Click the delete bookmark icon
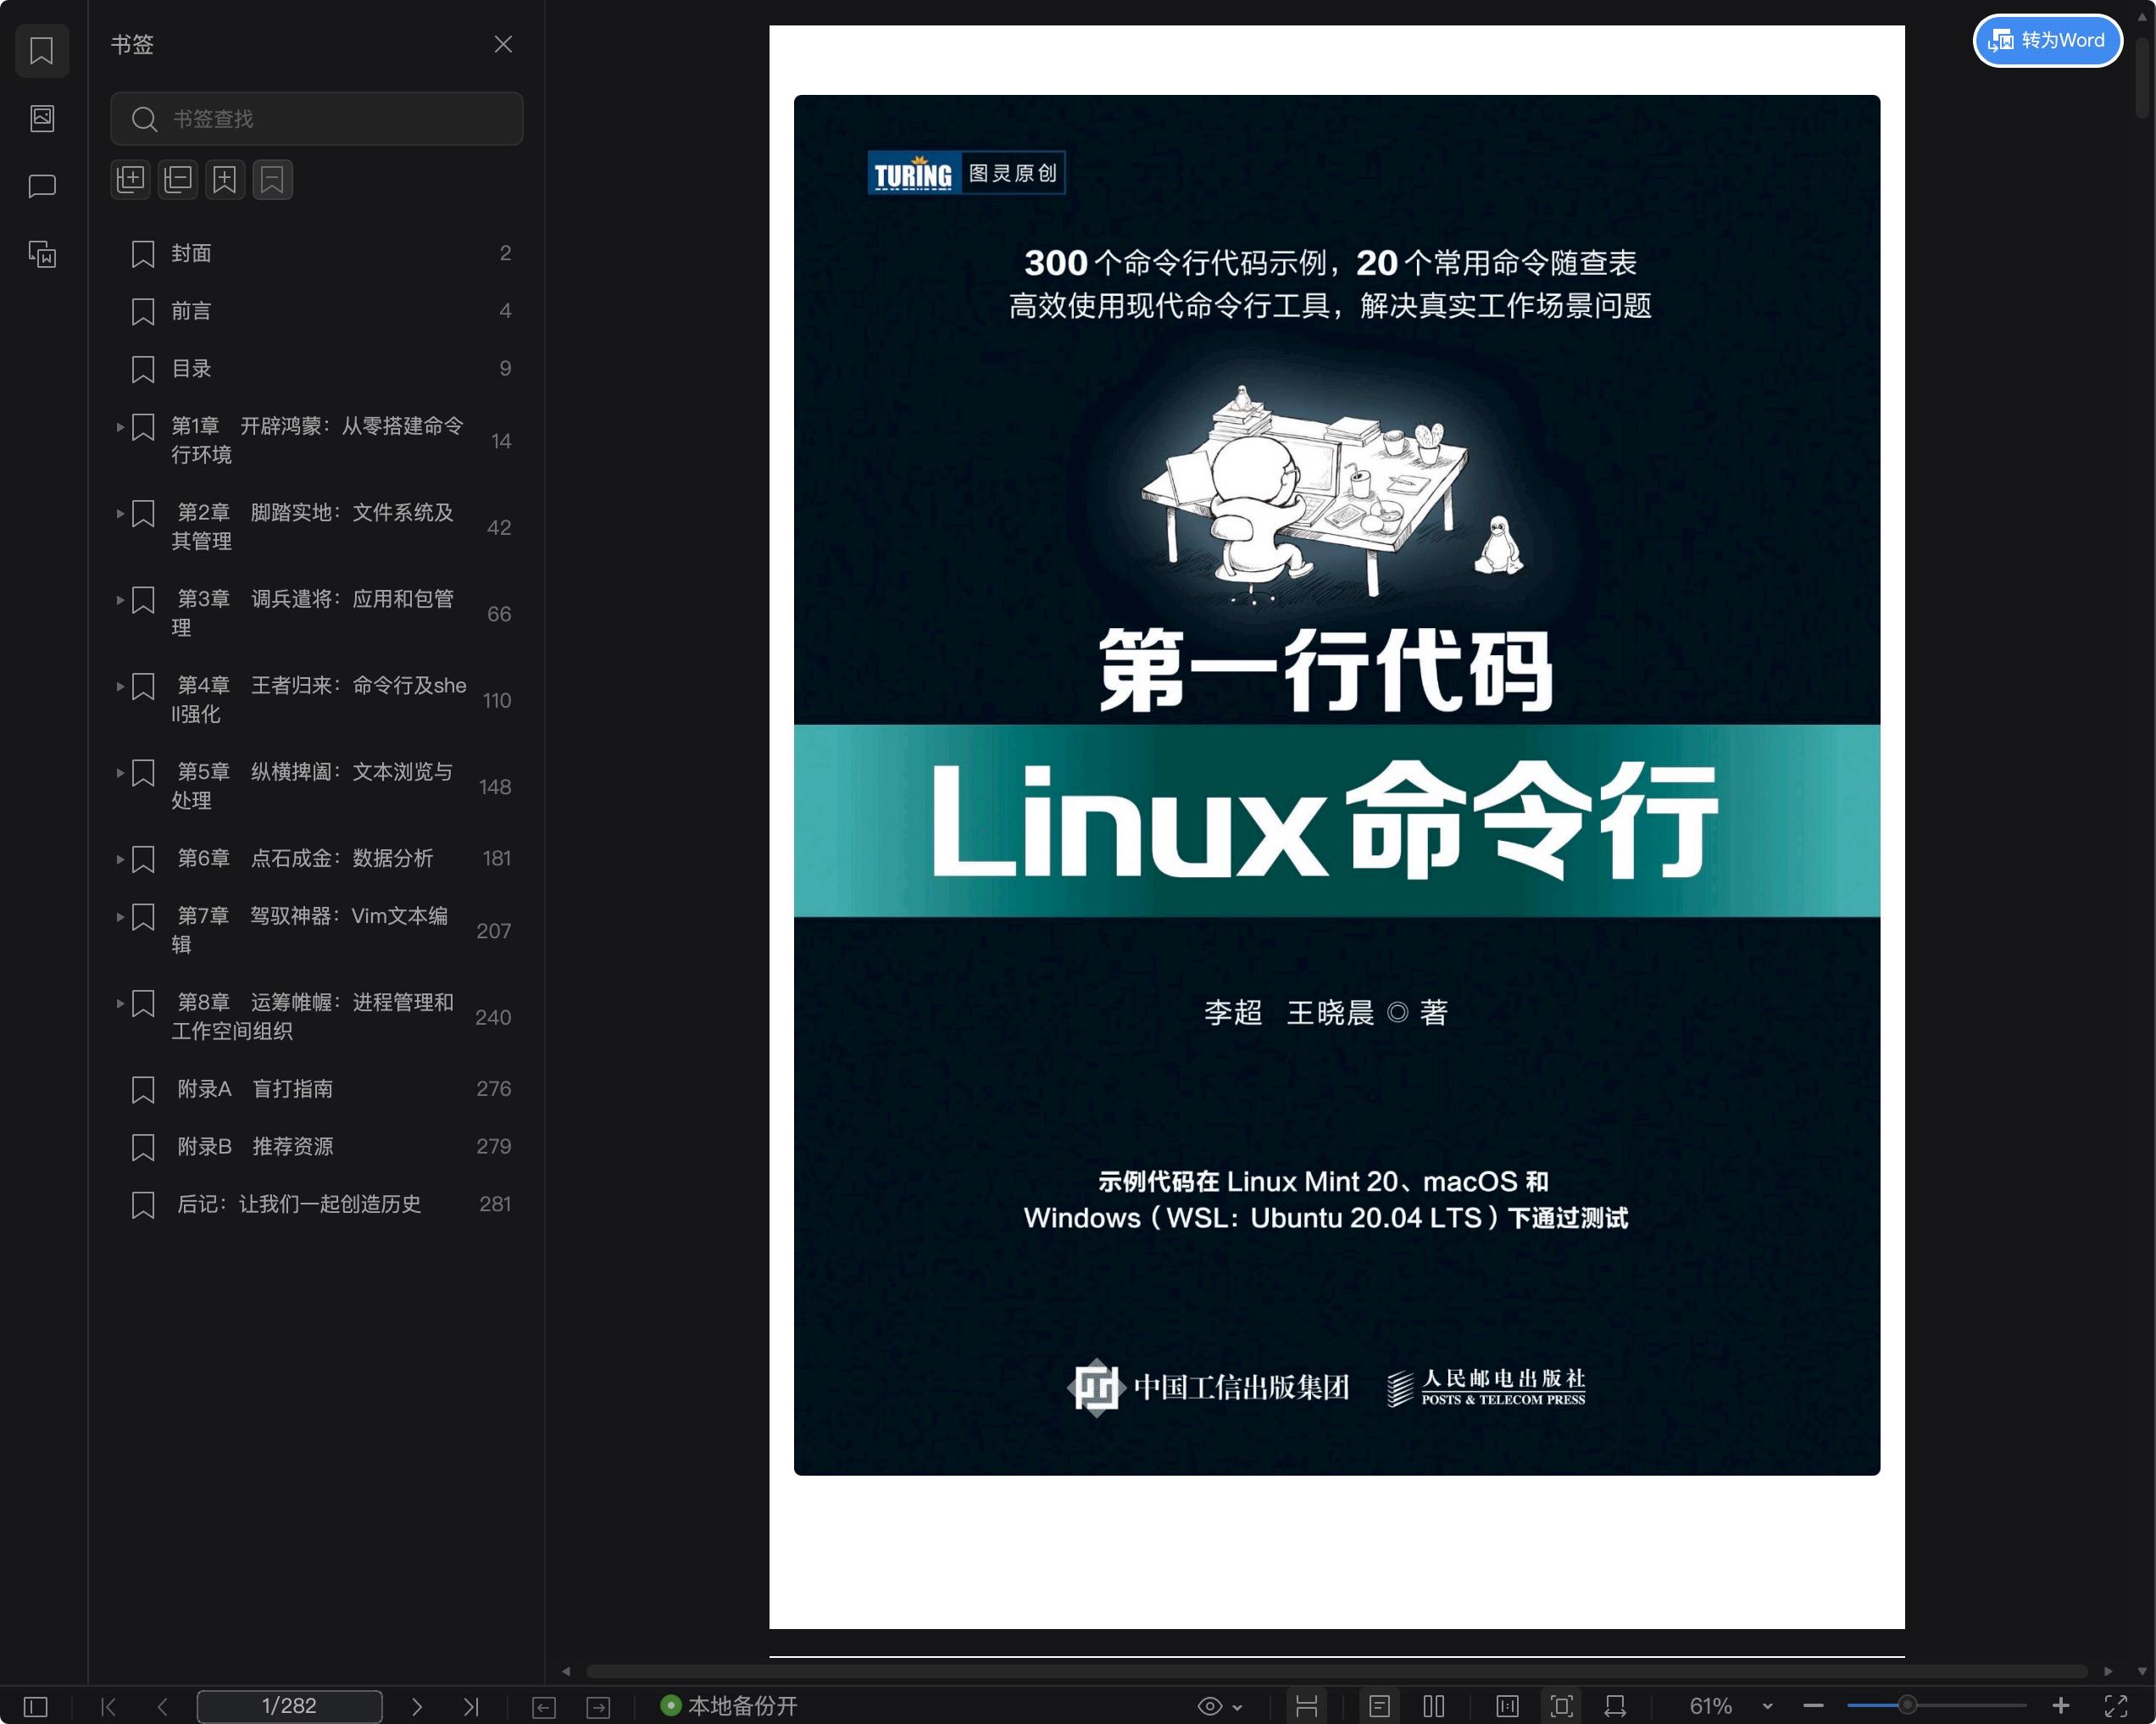This screenshot has height=1724, width=2156. [272, 180]
